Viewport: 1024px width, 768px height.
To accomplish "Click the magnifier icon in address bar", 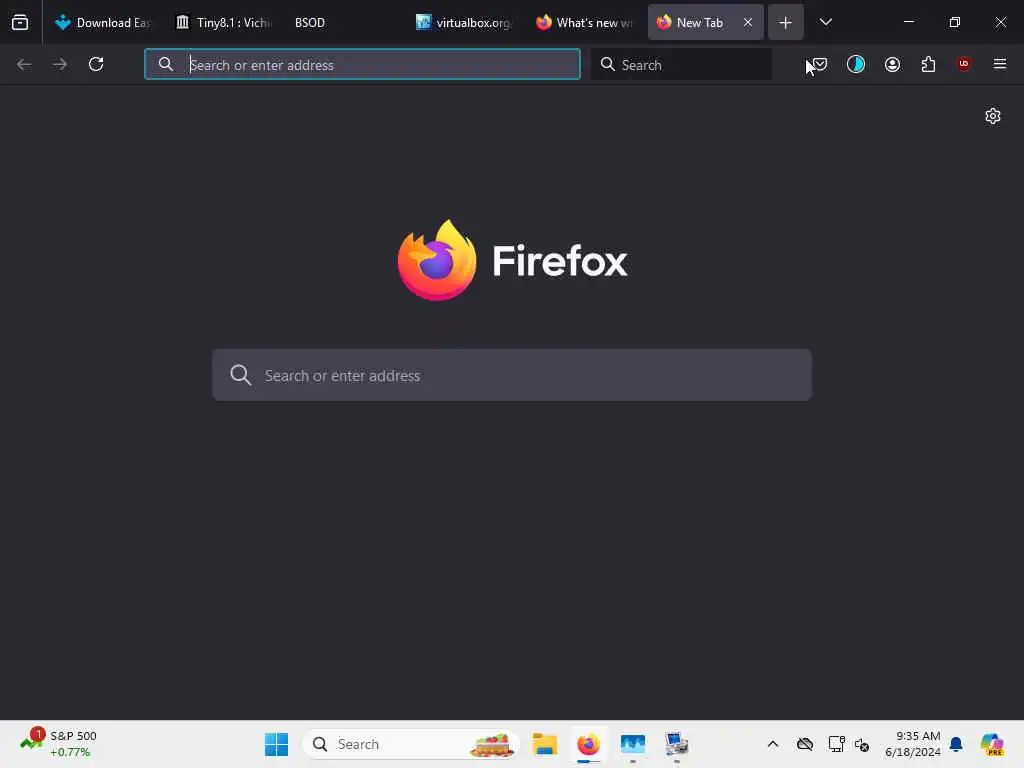I will (x=166, y=64).
